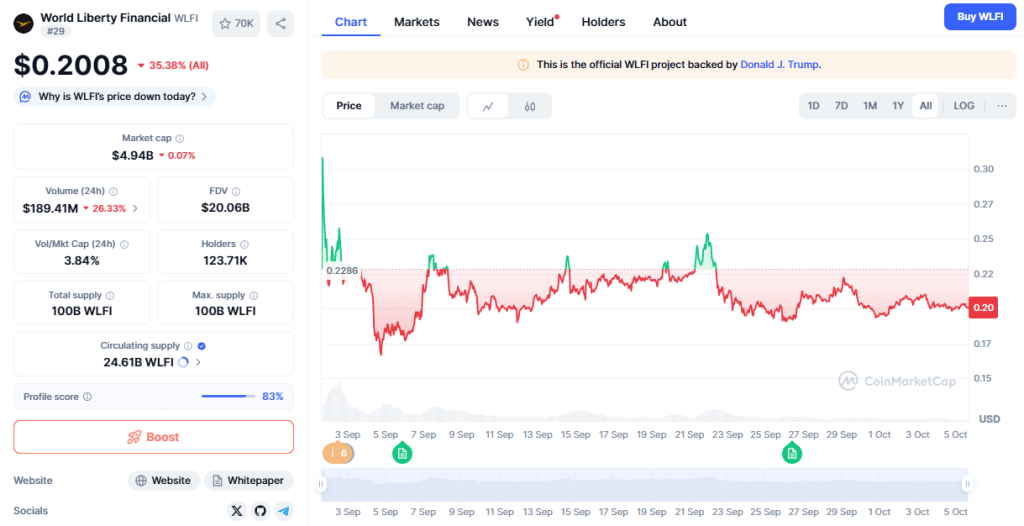Click the Market cap info icon
This screenshot has width=1024, height=526.
pyautogui.click(x=180, y=139)
